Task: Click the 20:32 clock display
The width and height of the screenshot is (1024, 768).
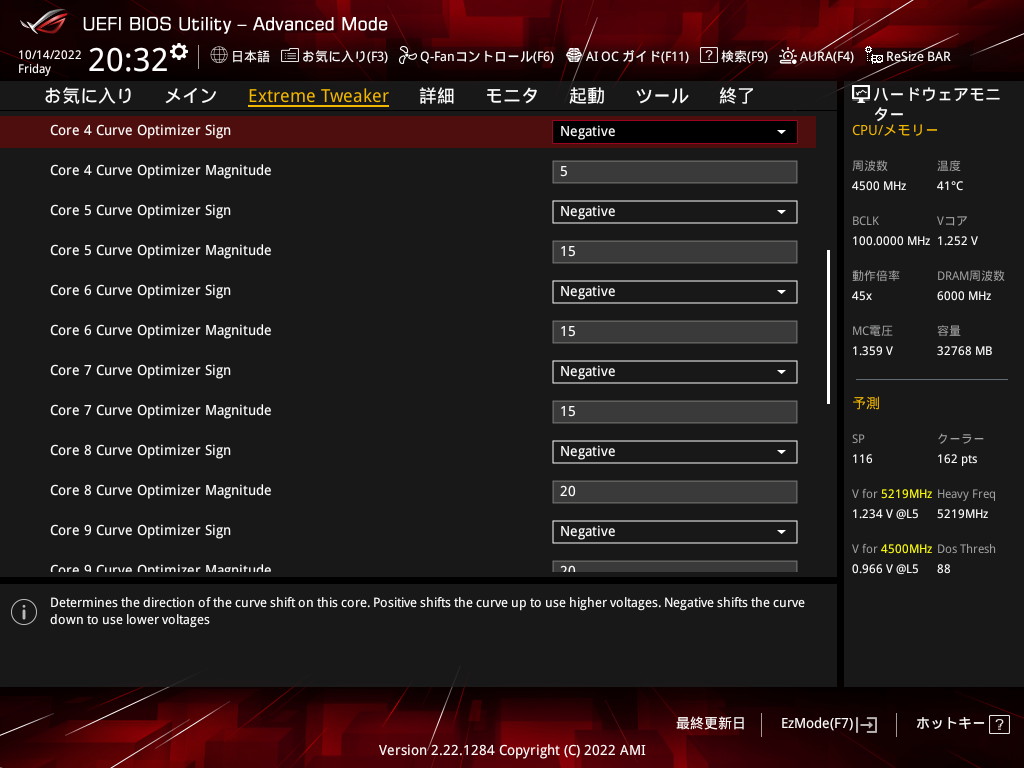Action: [128, 59]
